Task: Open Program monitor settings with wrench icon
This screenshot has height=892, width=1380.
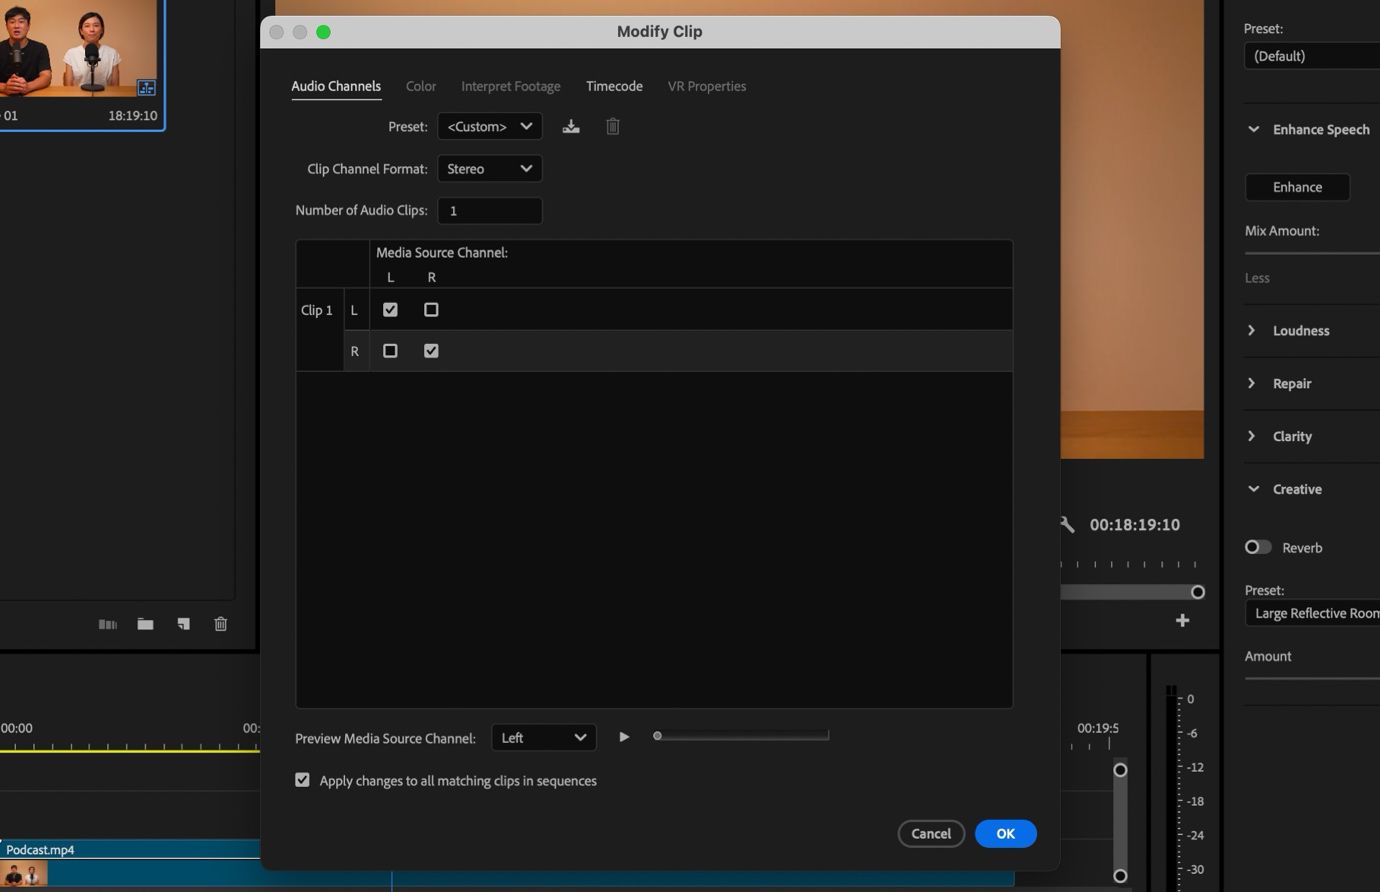Action: point(1067,524)
